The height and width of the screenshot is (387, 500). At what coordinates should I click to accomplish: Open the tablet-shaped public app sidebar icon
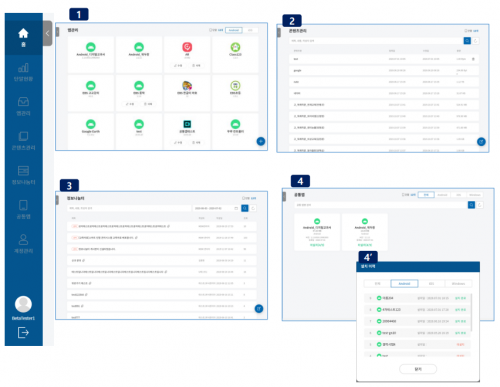click(x=23, y=209)
